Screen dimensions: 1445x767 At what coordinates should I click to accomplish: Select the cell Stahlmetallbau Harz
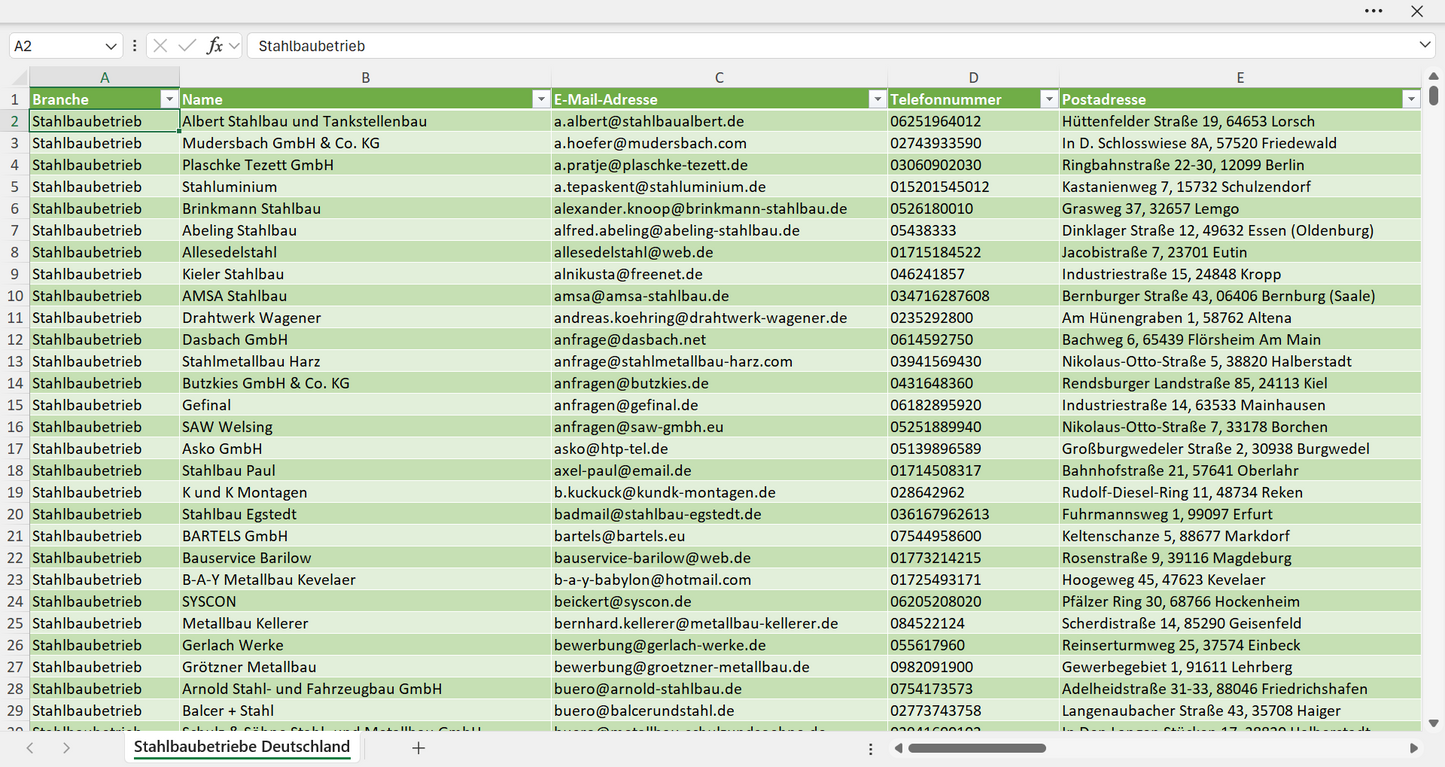click(x=365, y=361)
